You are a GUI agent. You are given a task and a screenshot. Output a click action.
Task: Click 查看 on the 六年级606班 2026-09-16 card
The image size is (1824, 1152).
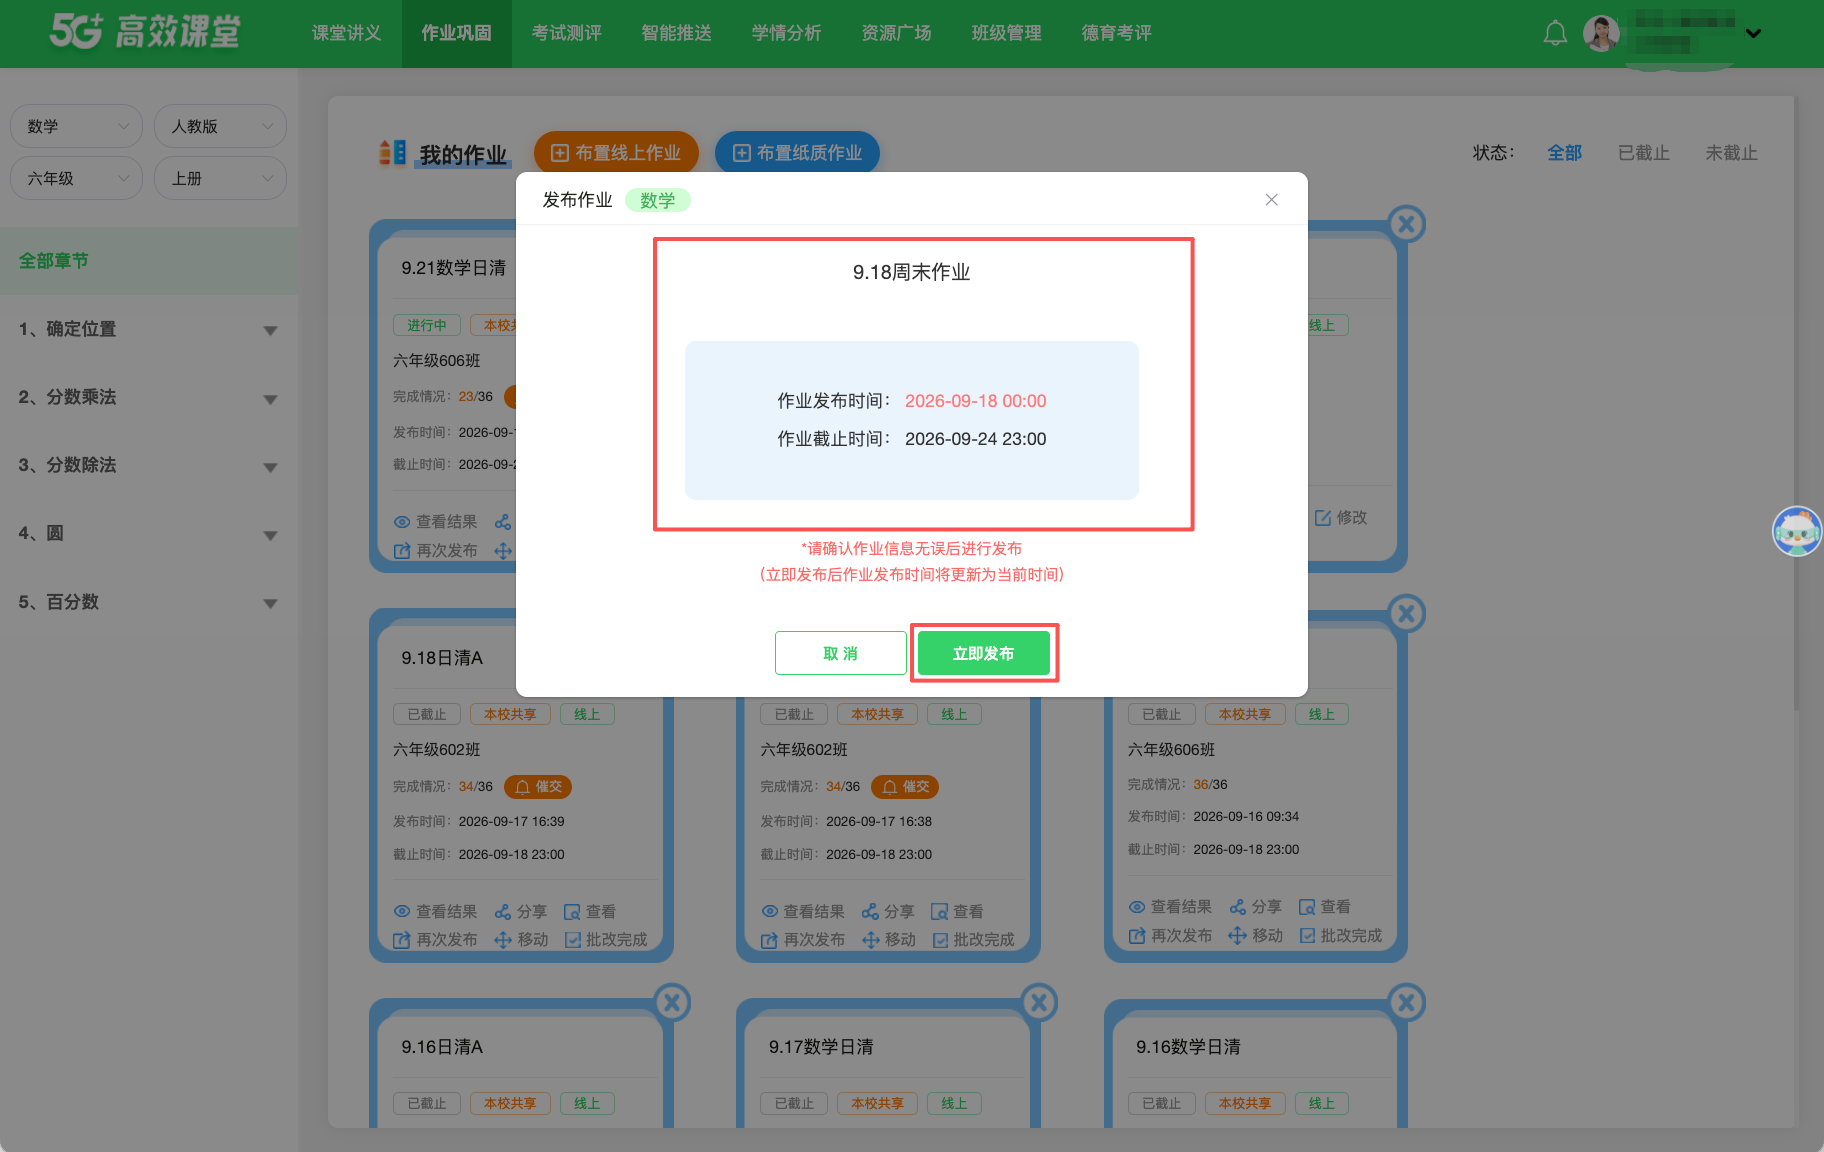tap(1325, 907)
